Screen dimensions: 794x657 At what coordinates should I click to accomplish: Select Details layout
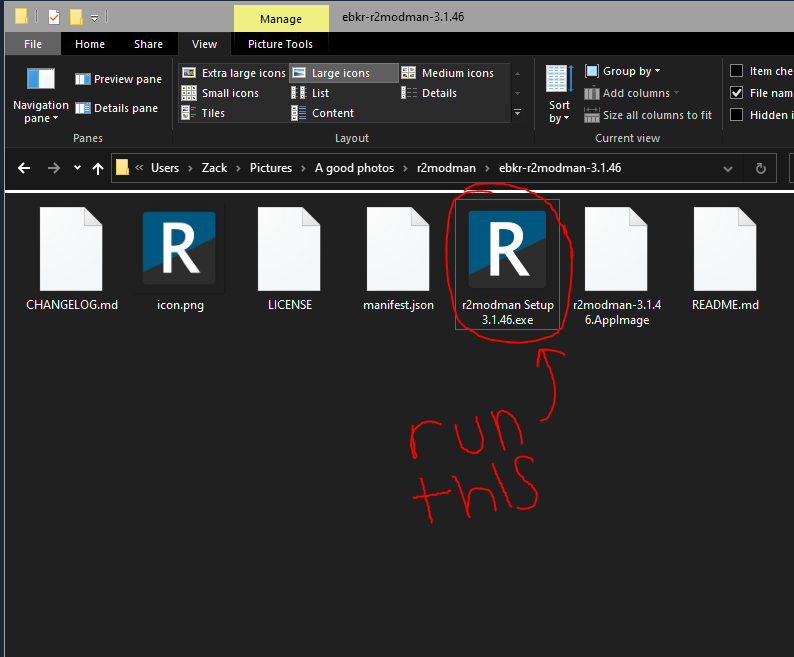[429, 93]
